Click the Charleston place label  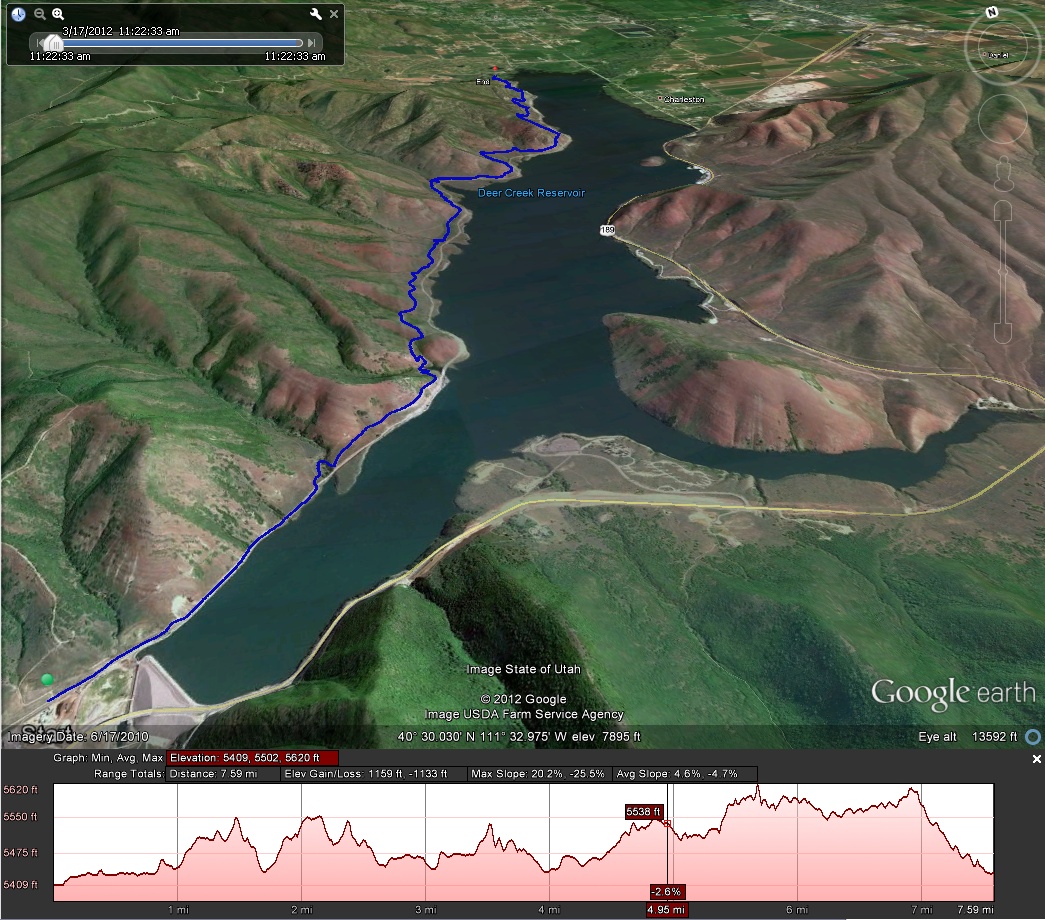click(x=684, y=99)
